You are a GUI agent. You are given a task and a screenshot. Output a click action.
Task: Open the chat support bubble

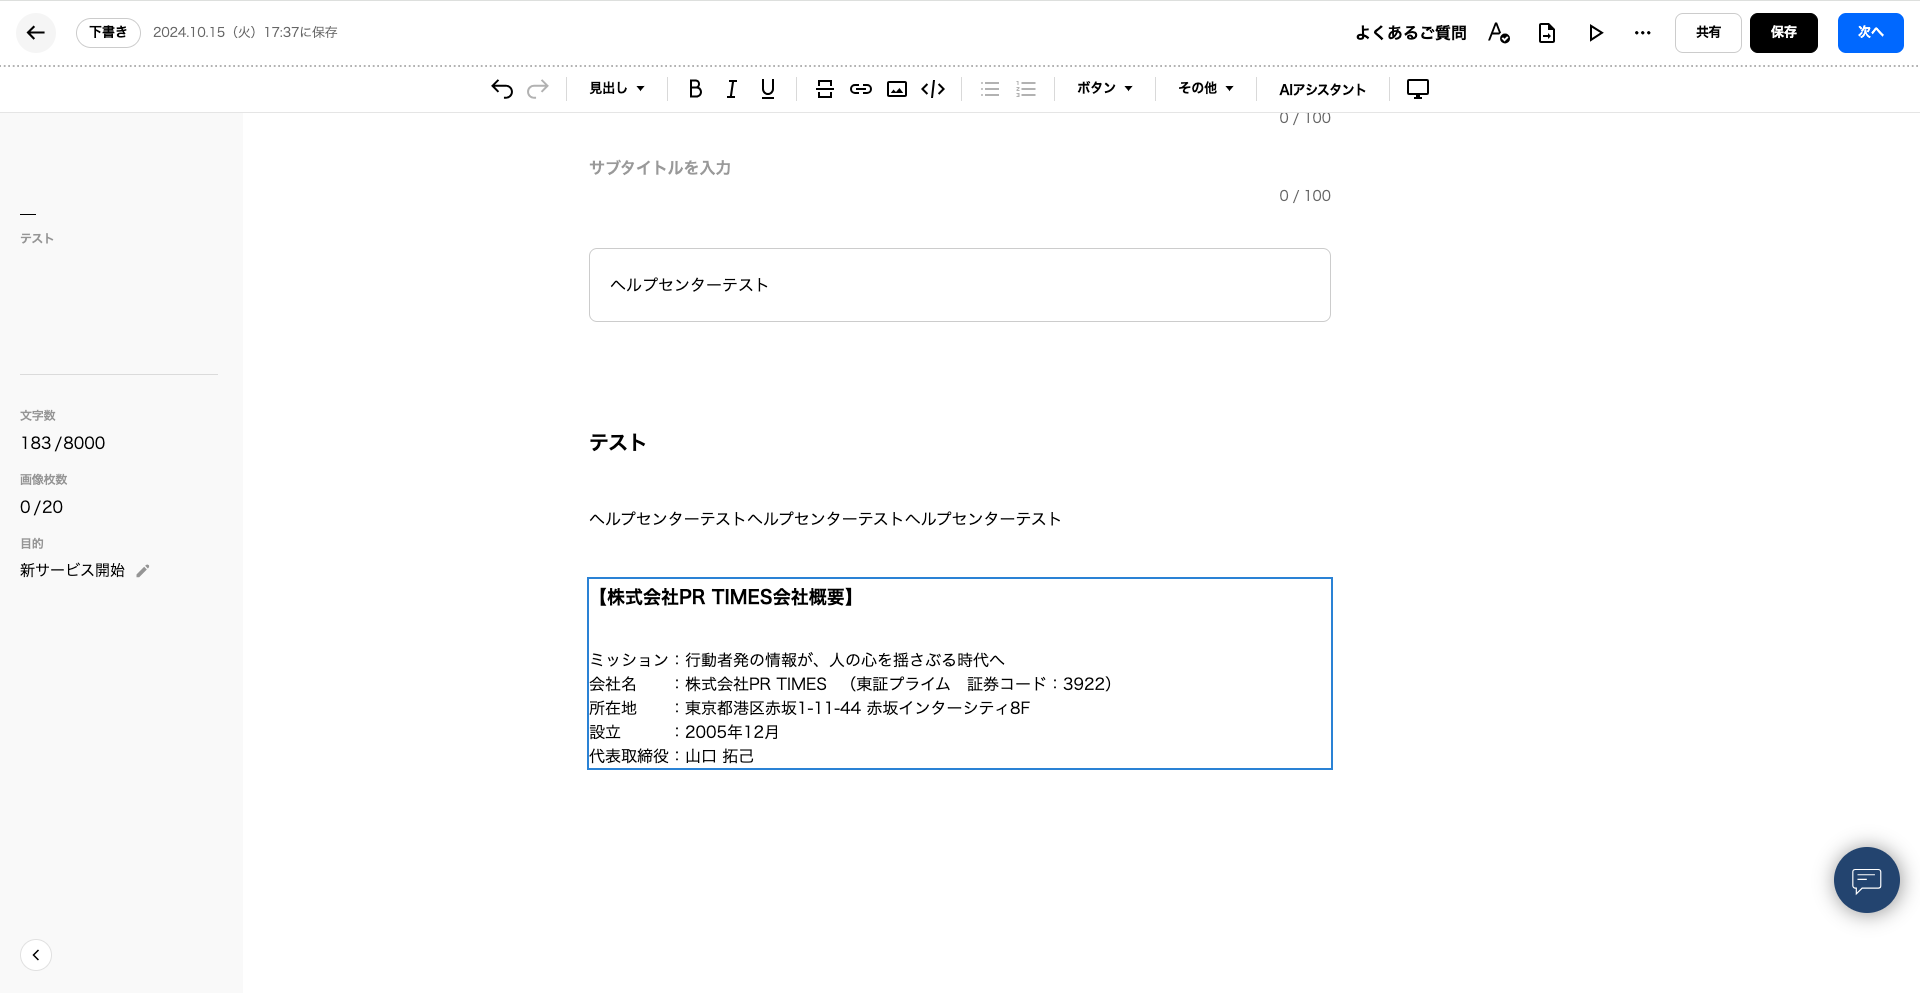pyautogui.click(x=1866, y=880)
